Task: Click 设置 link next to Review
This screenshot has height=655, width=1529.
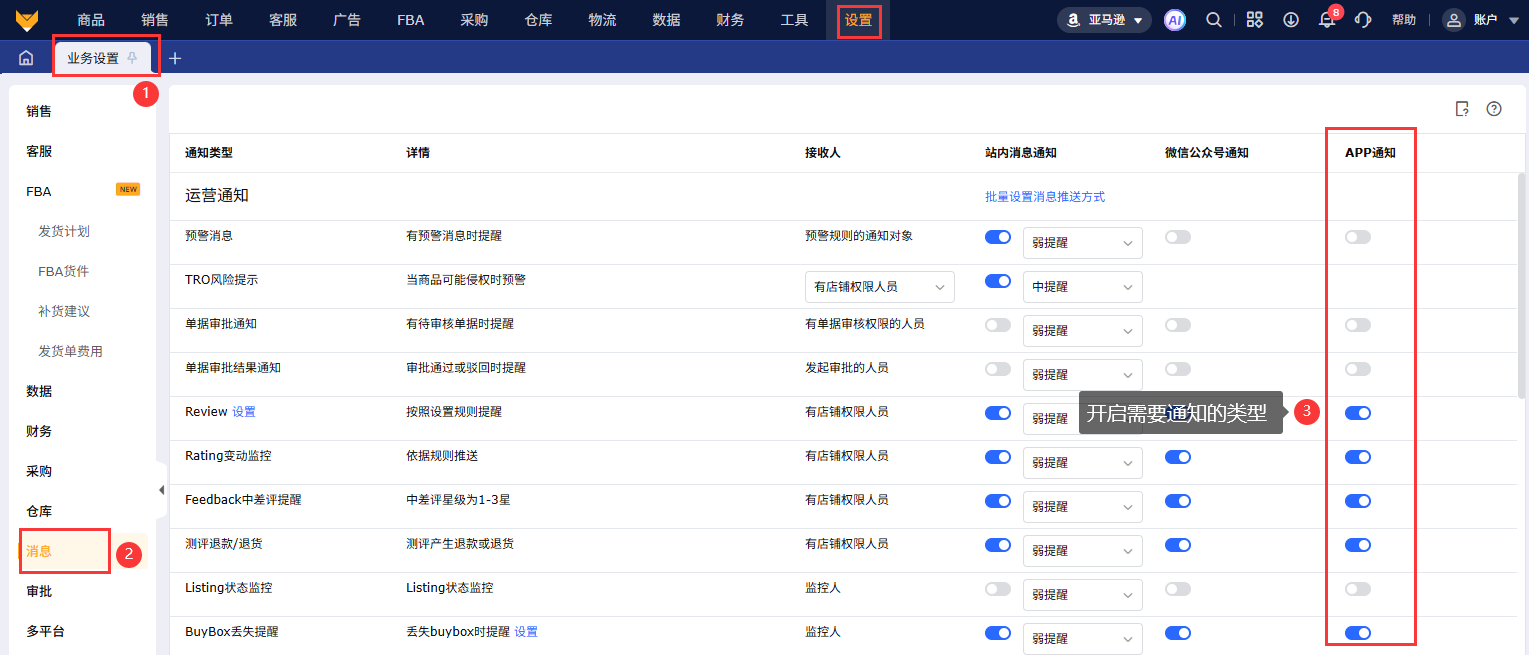Action: (x=244, y=412)
